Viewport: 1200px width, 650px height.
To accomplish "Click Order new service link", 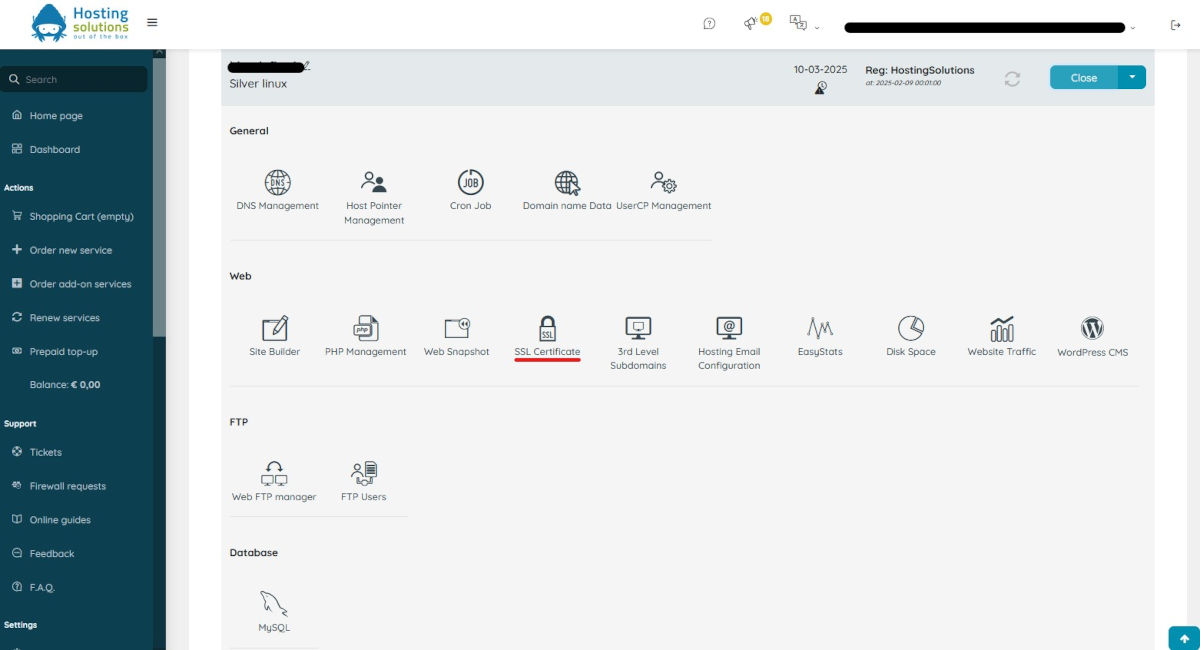I will pyautogui.click(x=70, y=250).
